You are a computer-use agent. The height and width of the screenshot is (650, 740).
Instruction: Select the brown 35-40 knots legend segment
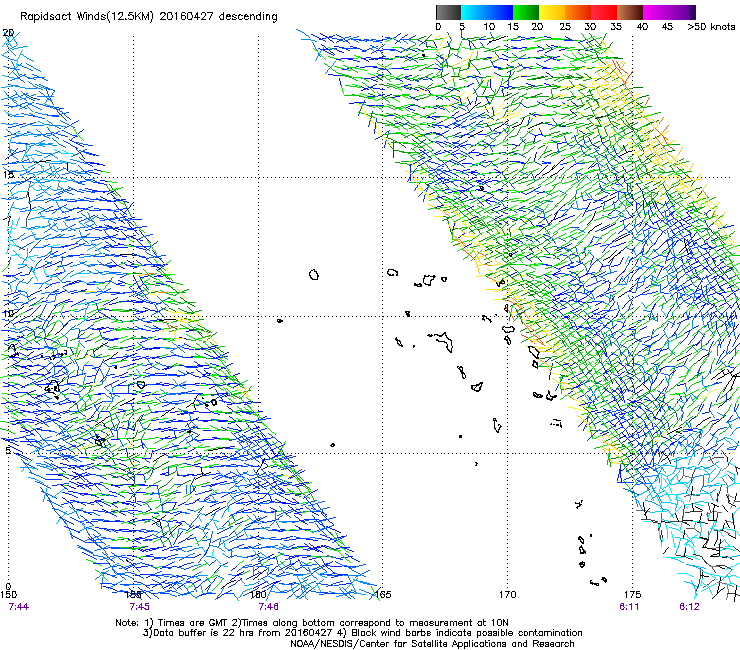[x=630, y=12]
